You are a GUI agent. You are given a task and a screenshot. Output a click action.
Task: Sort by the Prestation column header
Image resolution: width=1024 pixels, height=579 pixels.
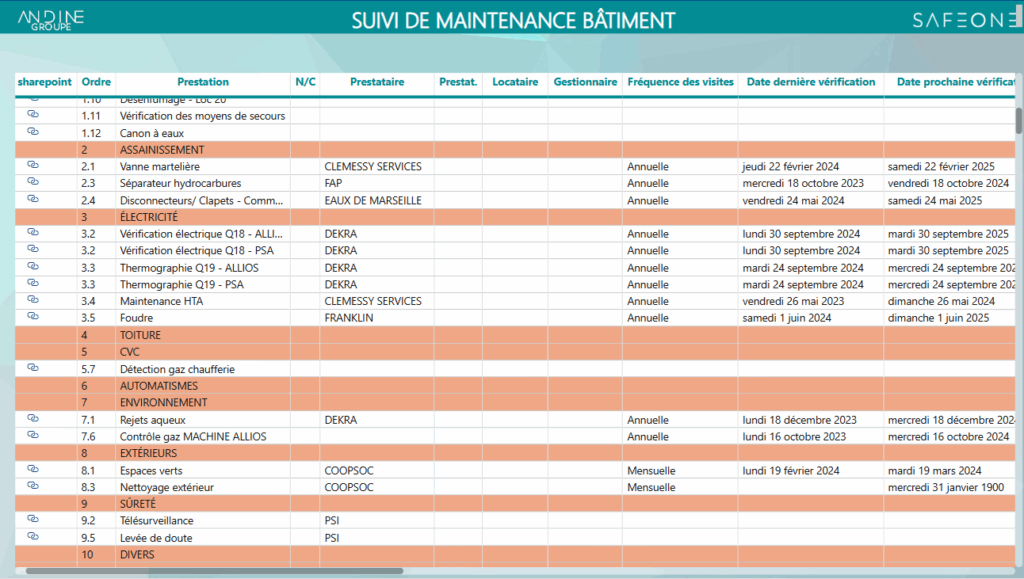pyautogui.click(x=203, y=82)
